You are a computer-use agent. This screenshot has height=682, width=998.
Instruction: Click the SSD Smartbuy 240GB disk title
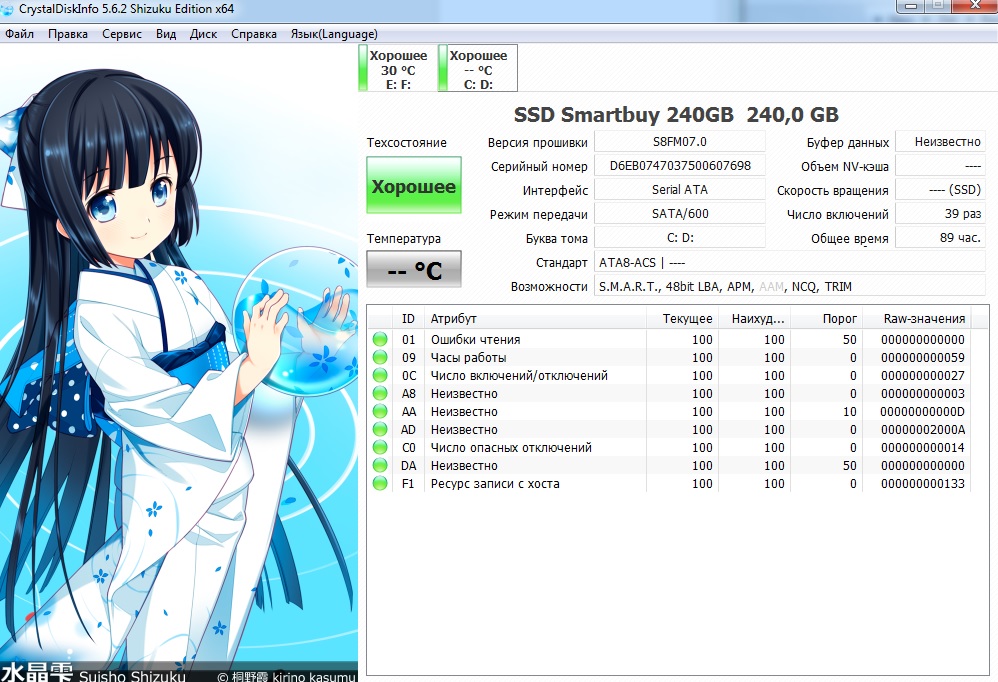tap(676, 115)
